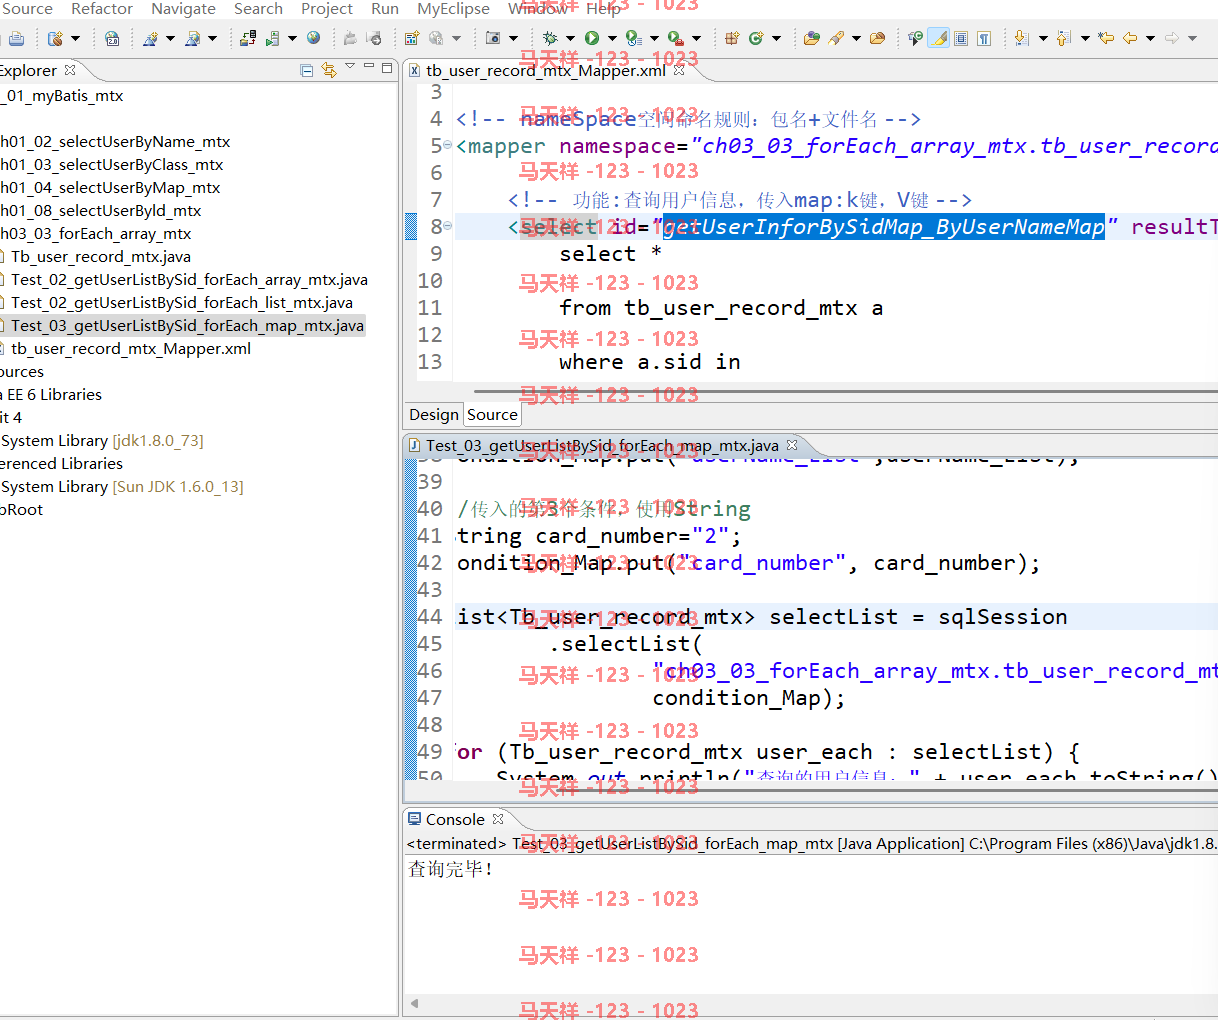This screenshot has width=1218, height=1020.
Task: Click the Print toolbar icon
Action: tap(16, 38)
